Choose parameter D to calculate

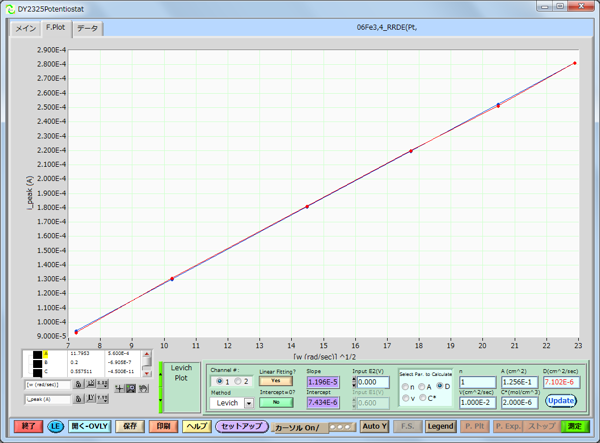click(x=440, y=386)
